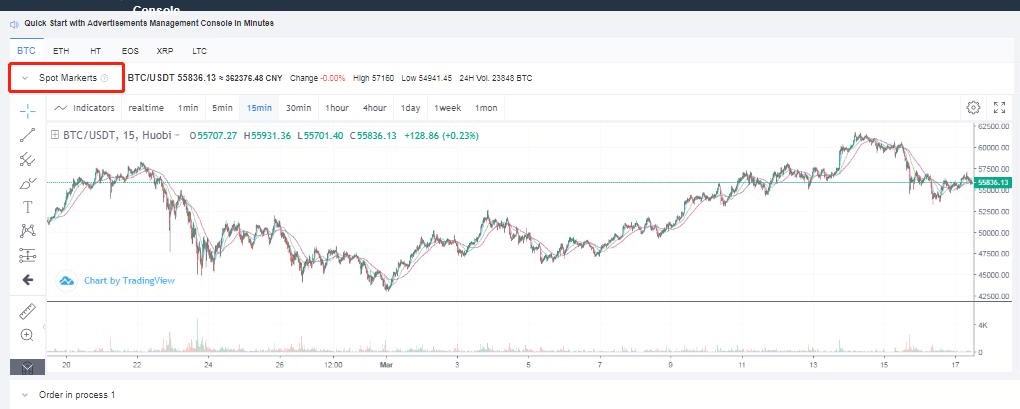Open the Chart by TradingView link
1020x409 pixels.
(129, 281)
